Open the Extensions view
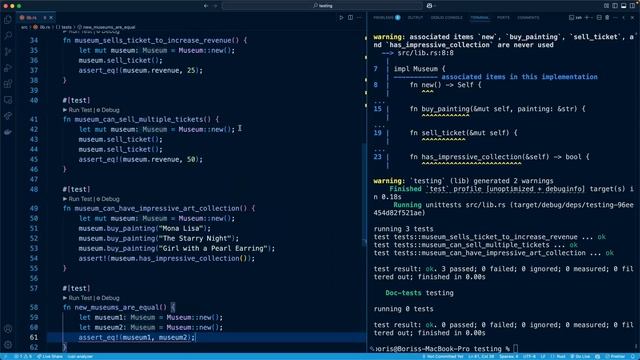 click(x=8, y=84)
